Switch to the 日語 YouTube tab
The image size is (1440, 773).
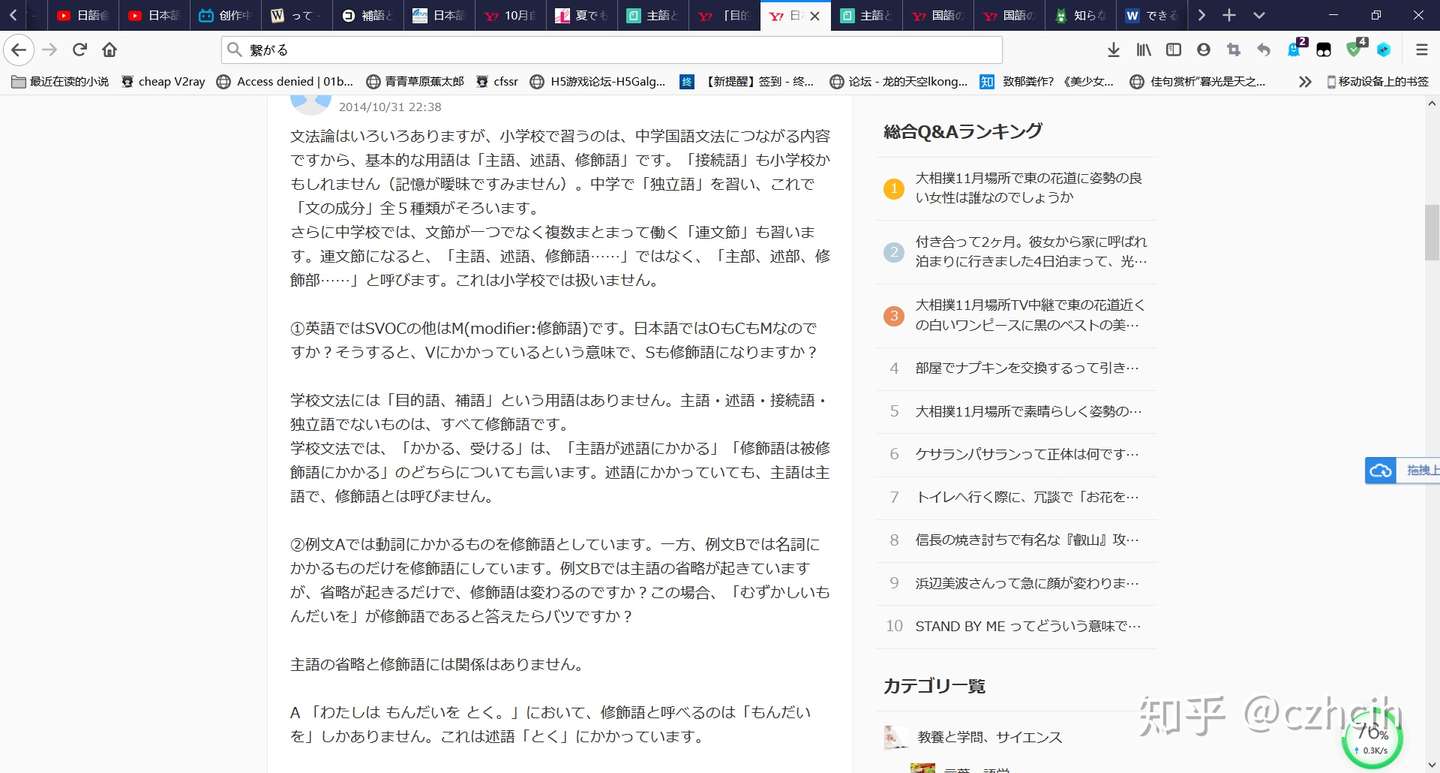(x=83, y=16)
